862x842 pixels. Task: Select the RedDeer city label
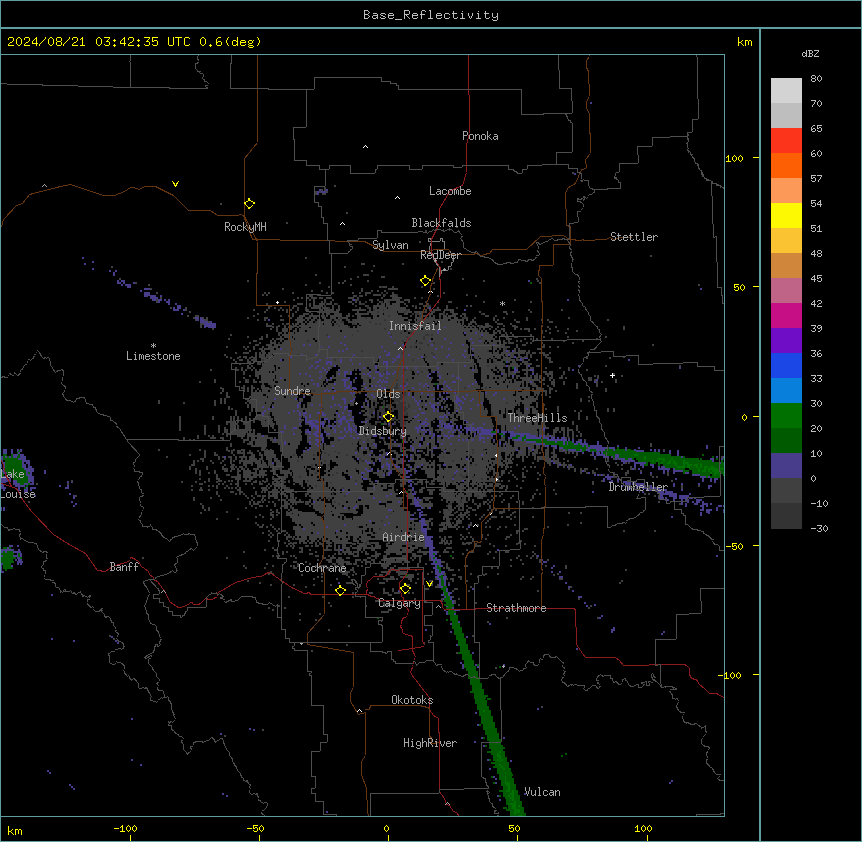coord(440,255)
